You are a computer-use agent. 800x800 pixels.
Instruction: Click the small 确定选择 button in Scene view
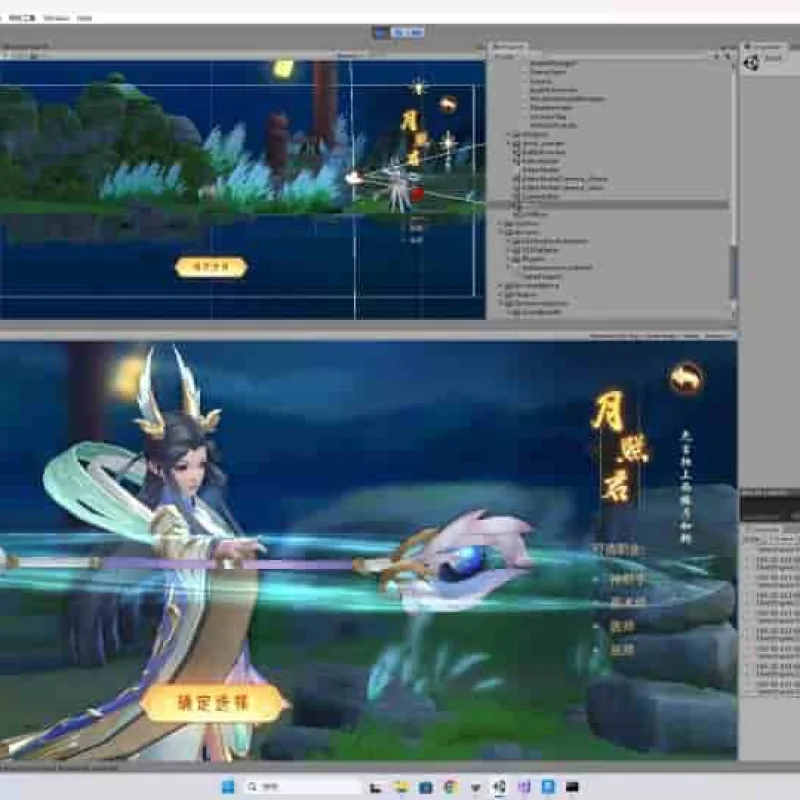click(211, 267)
